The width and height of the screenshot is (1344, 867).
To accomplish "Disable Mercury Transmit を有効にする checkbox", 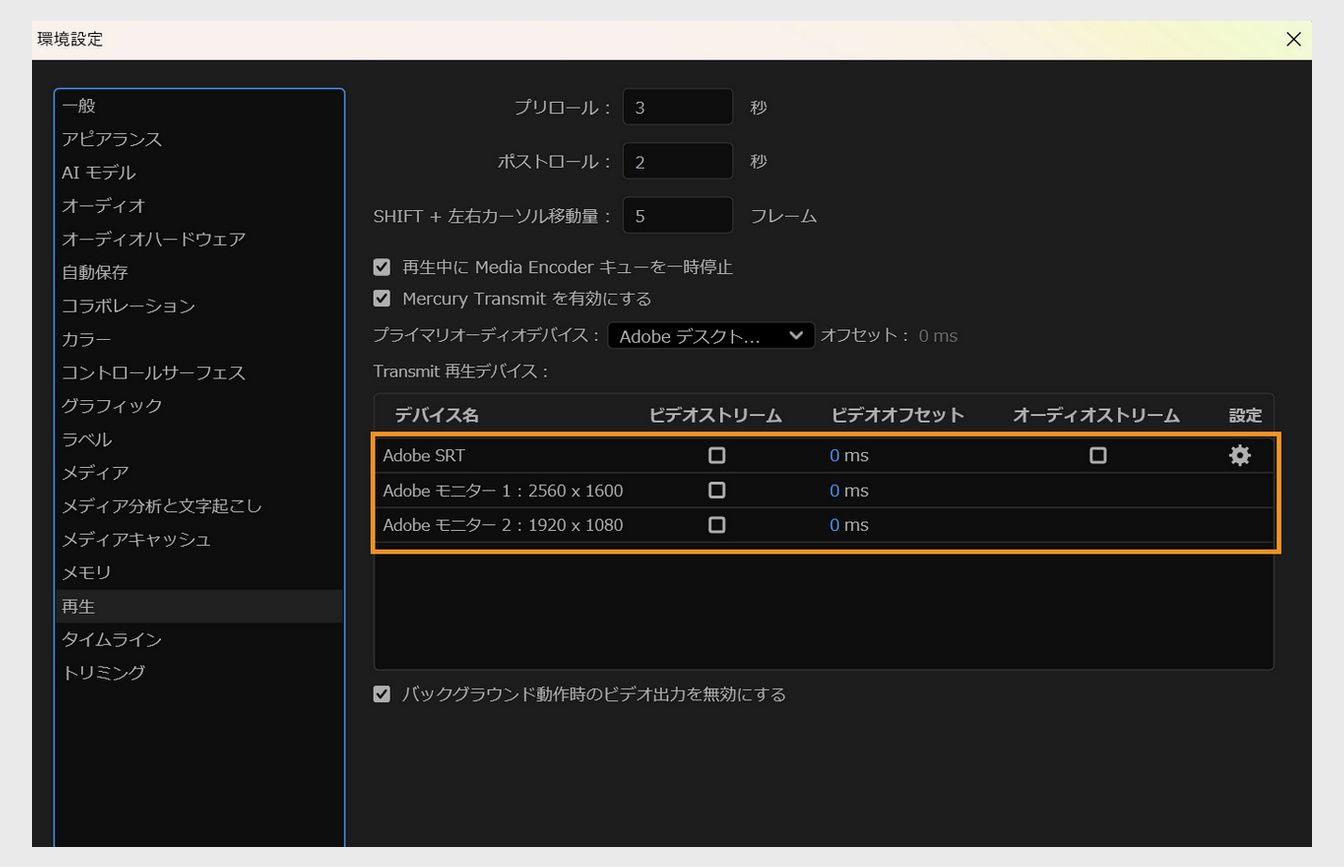I will pos(381,298).
